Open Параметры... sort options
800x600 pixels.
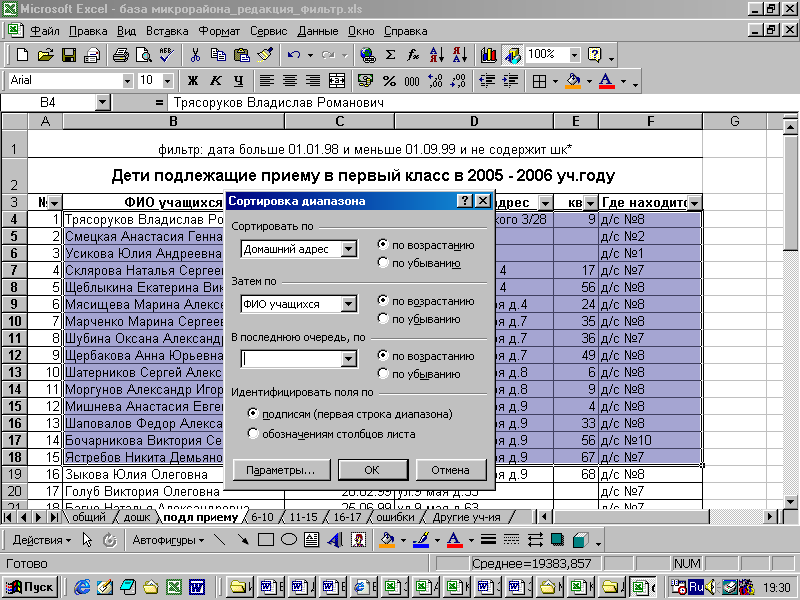281,470
